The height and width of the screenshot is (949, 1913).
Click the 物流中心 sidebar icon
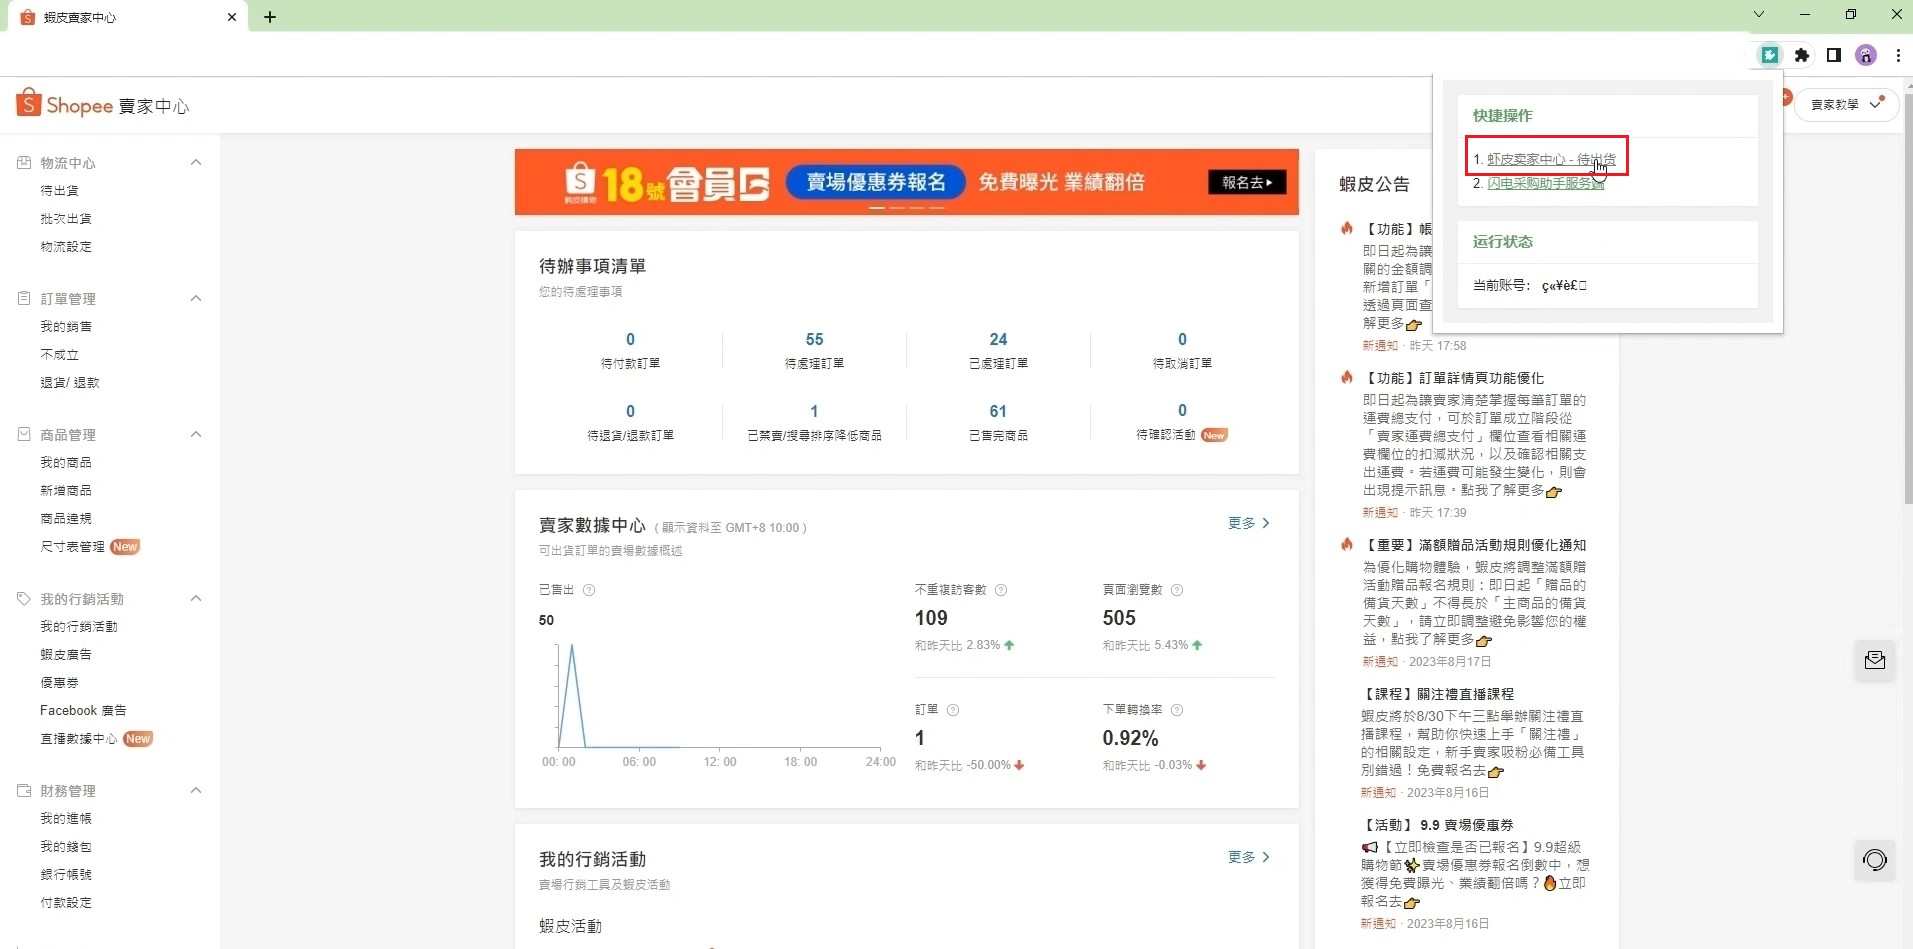tap(24, 162)
